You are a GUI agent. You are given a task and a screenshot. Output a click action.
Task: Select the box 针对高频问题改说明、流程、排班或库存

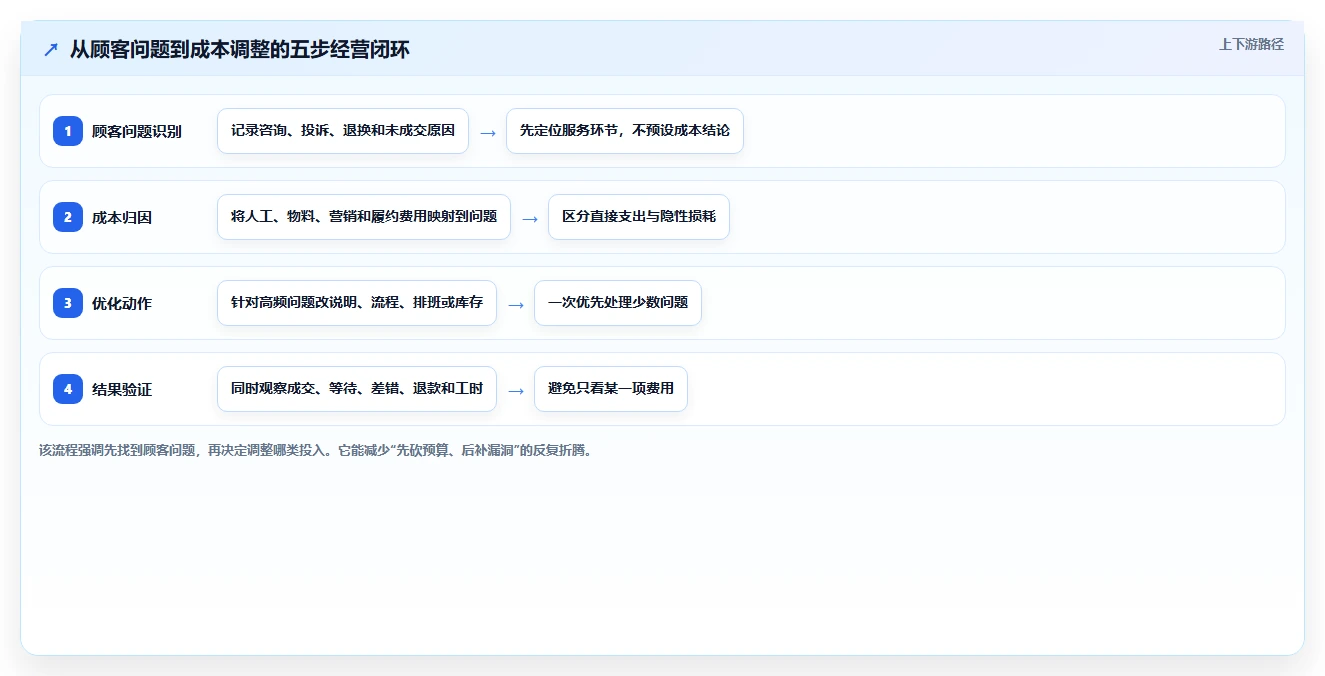click(x=357, y=303)
